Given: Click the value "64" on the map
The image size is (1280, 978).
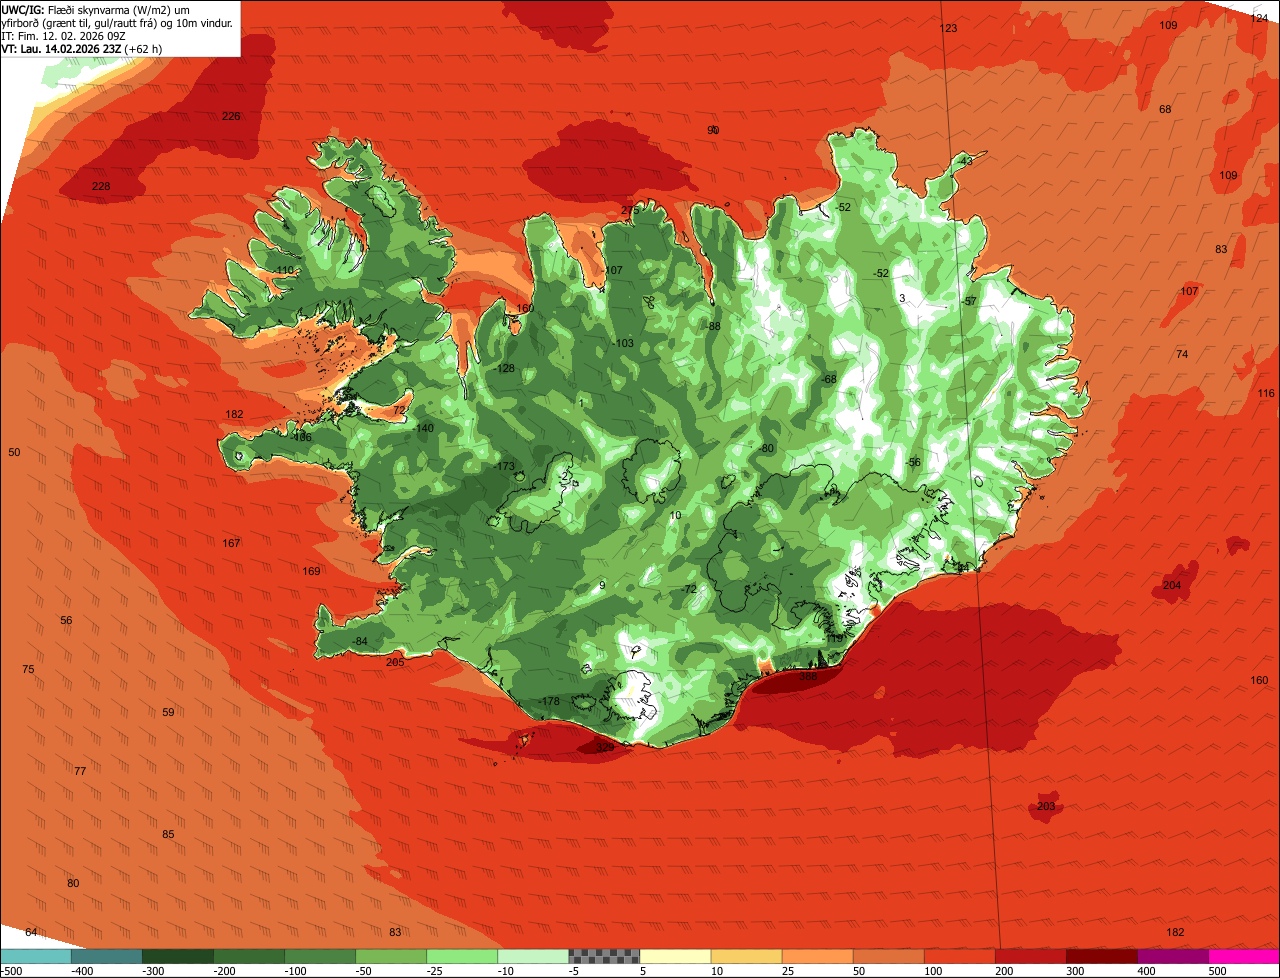Looking at the screenshot, I should 31,932.
